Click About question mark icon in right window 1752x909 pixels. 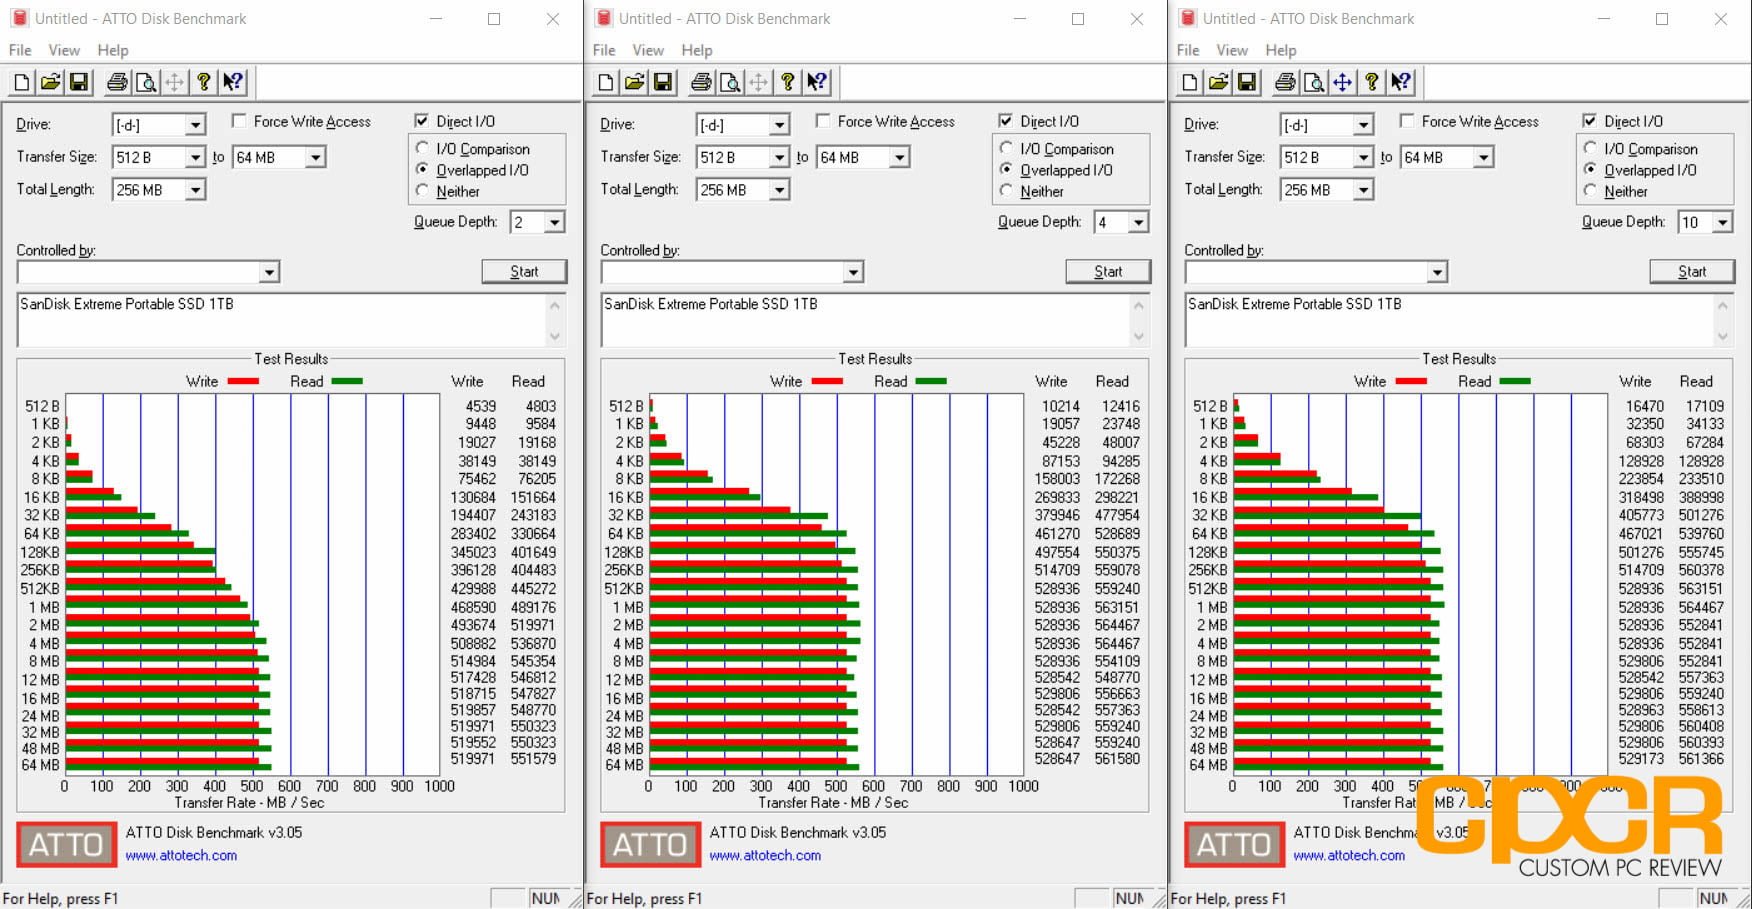1371,82
